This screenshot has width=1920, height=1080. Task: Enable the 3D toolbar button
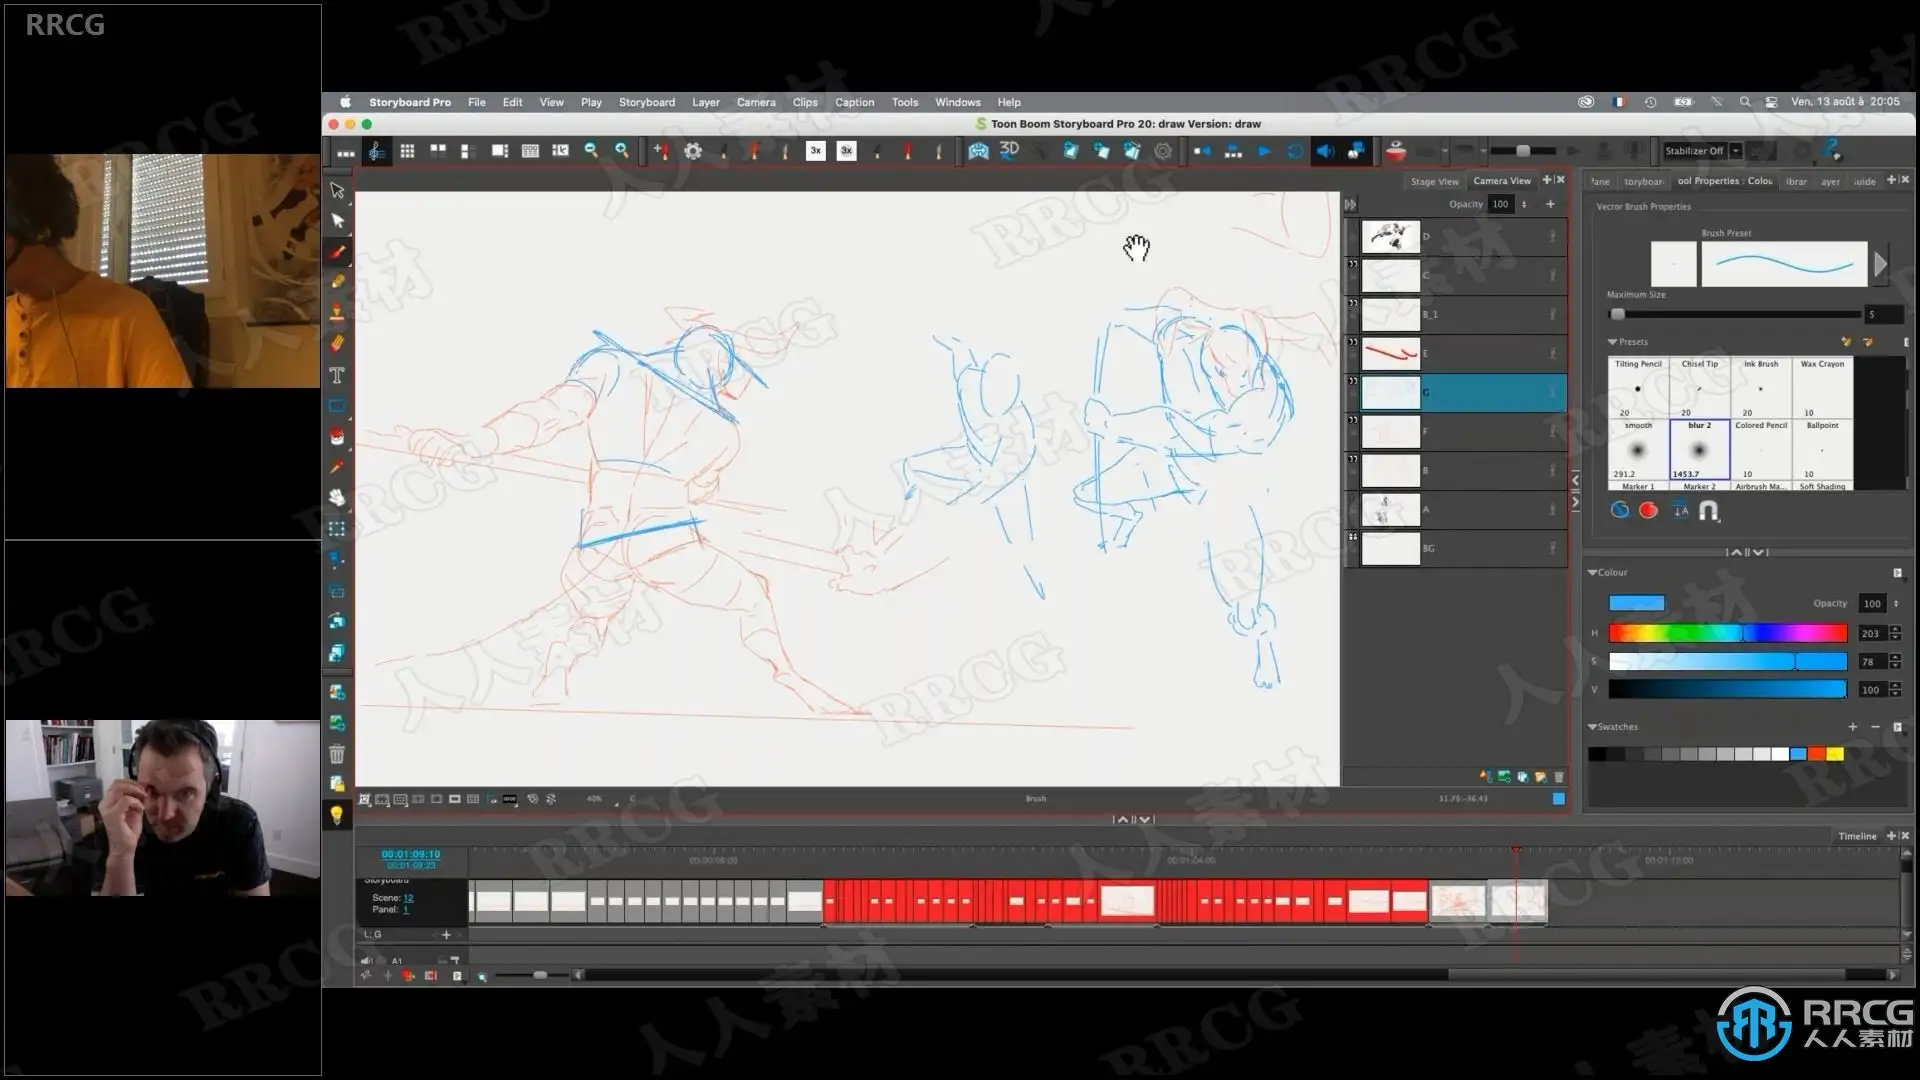coord(1009,150)
